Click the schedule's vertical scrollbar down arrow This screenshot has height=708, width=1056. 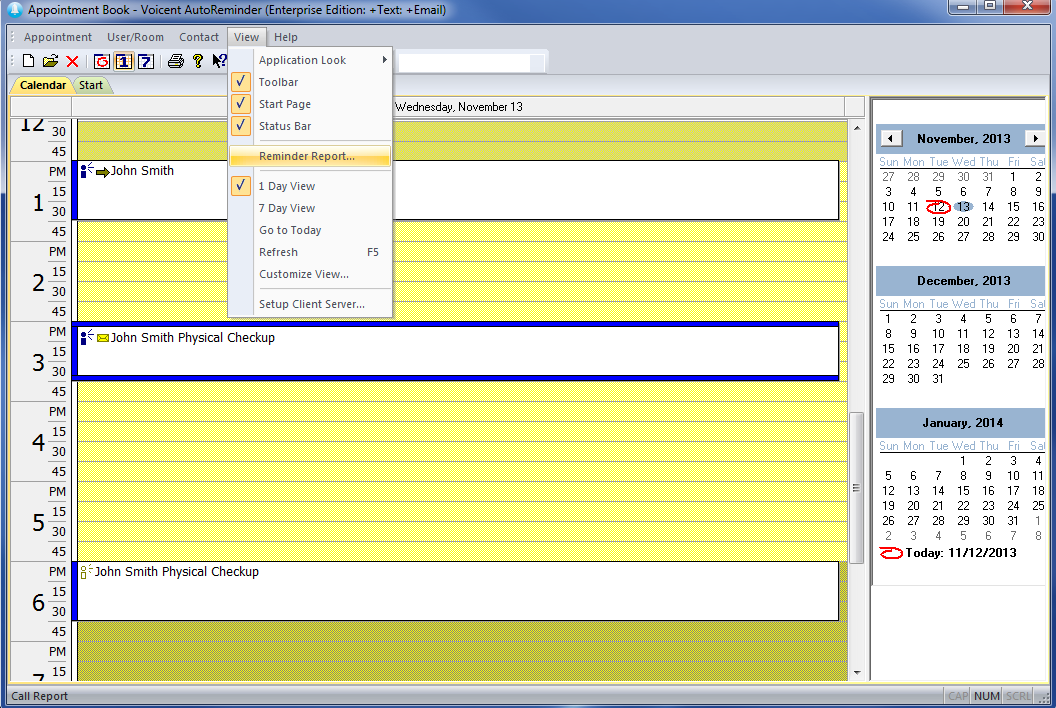856,673
